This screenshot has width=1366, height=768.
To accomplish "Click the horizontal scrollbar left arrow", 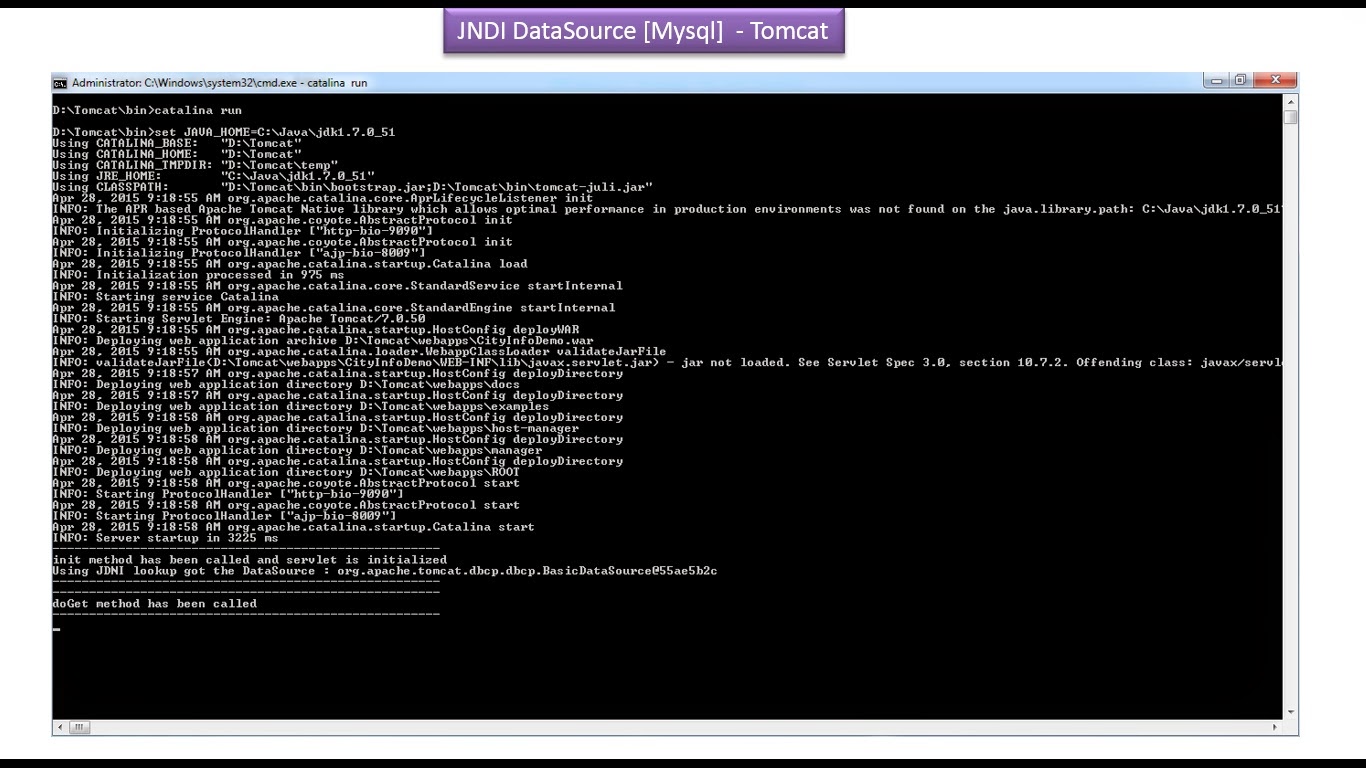I will click(60, 727).
